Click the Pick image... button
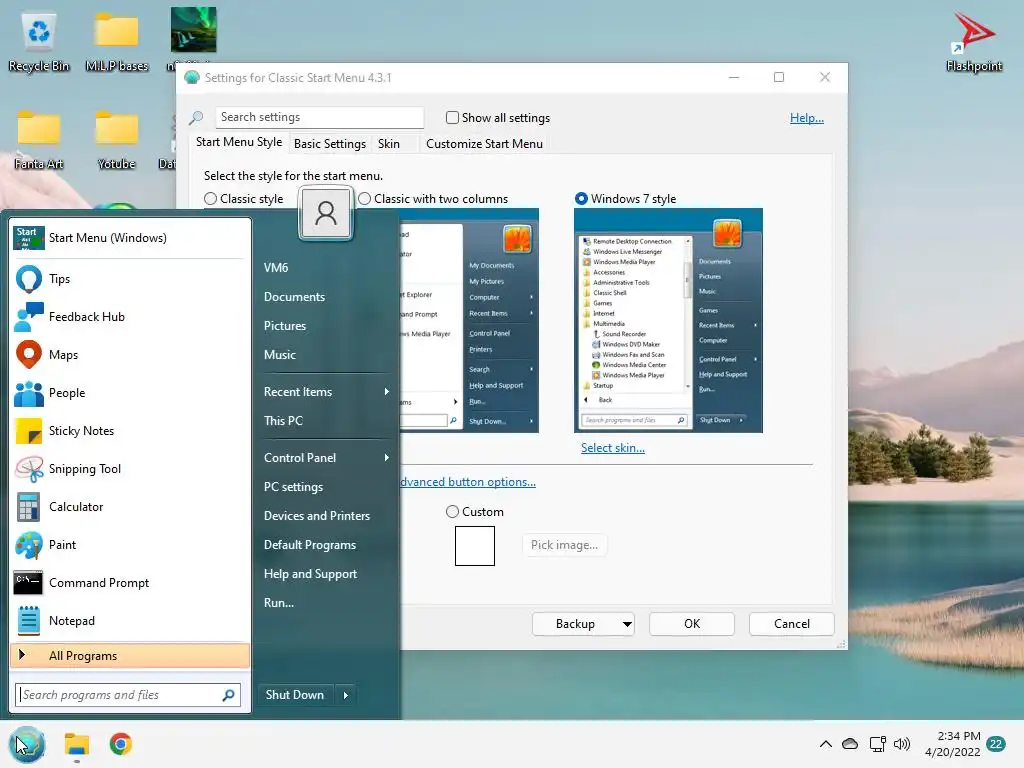Screen dimensions: 1024x768 [564, 545]
